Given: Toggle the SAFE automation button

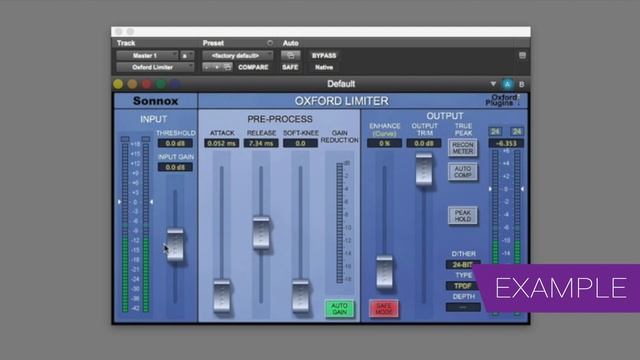Looking at the screenshot, I should click(290, 67).
